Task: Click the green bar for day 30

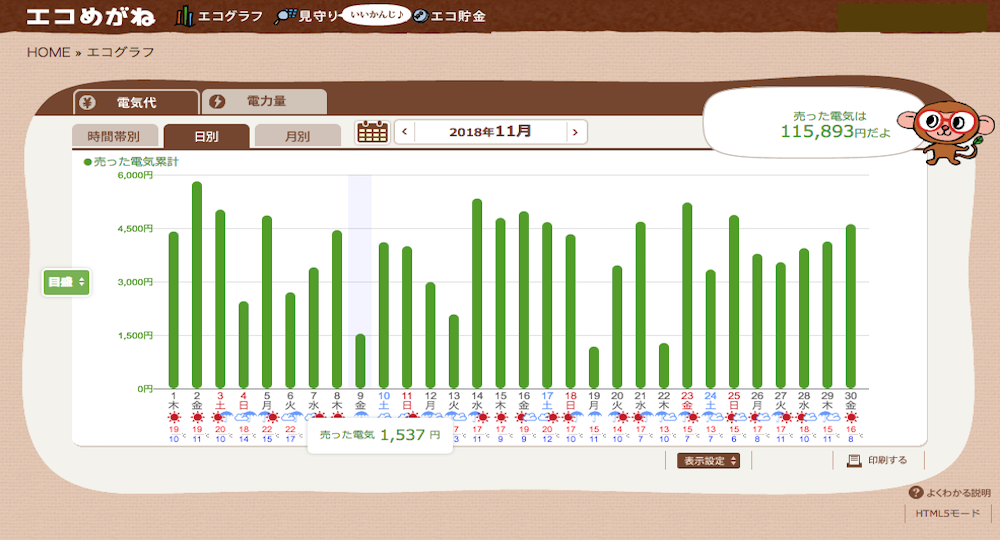Action: point(851,307)
